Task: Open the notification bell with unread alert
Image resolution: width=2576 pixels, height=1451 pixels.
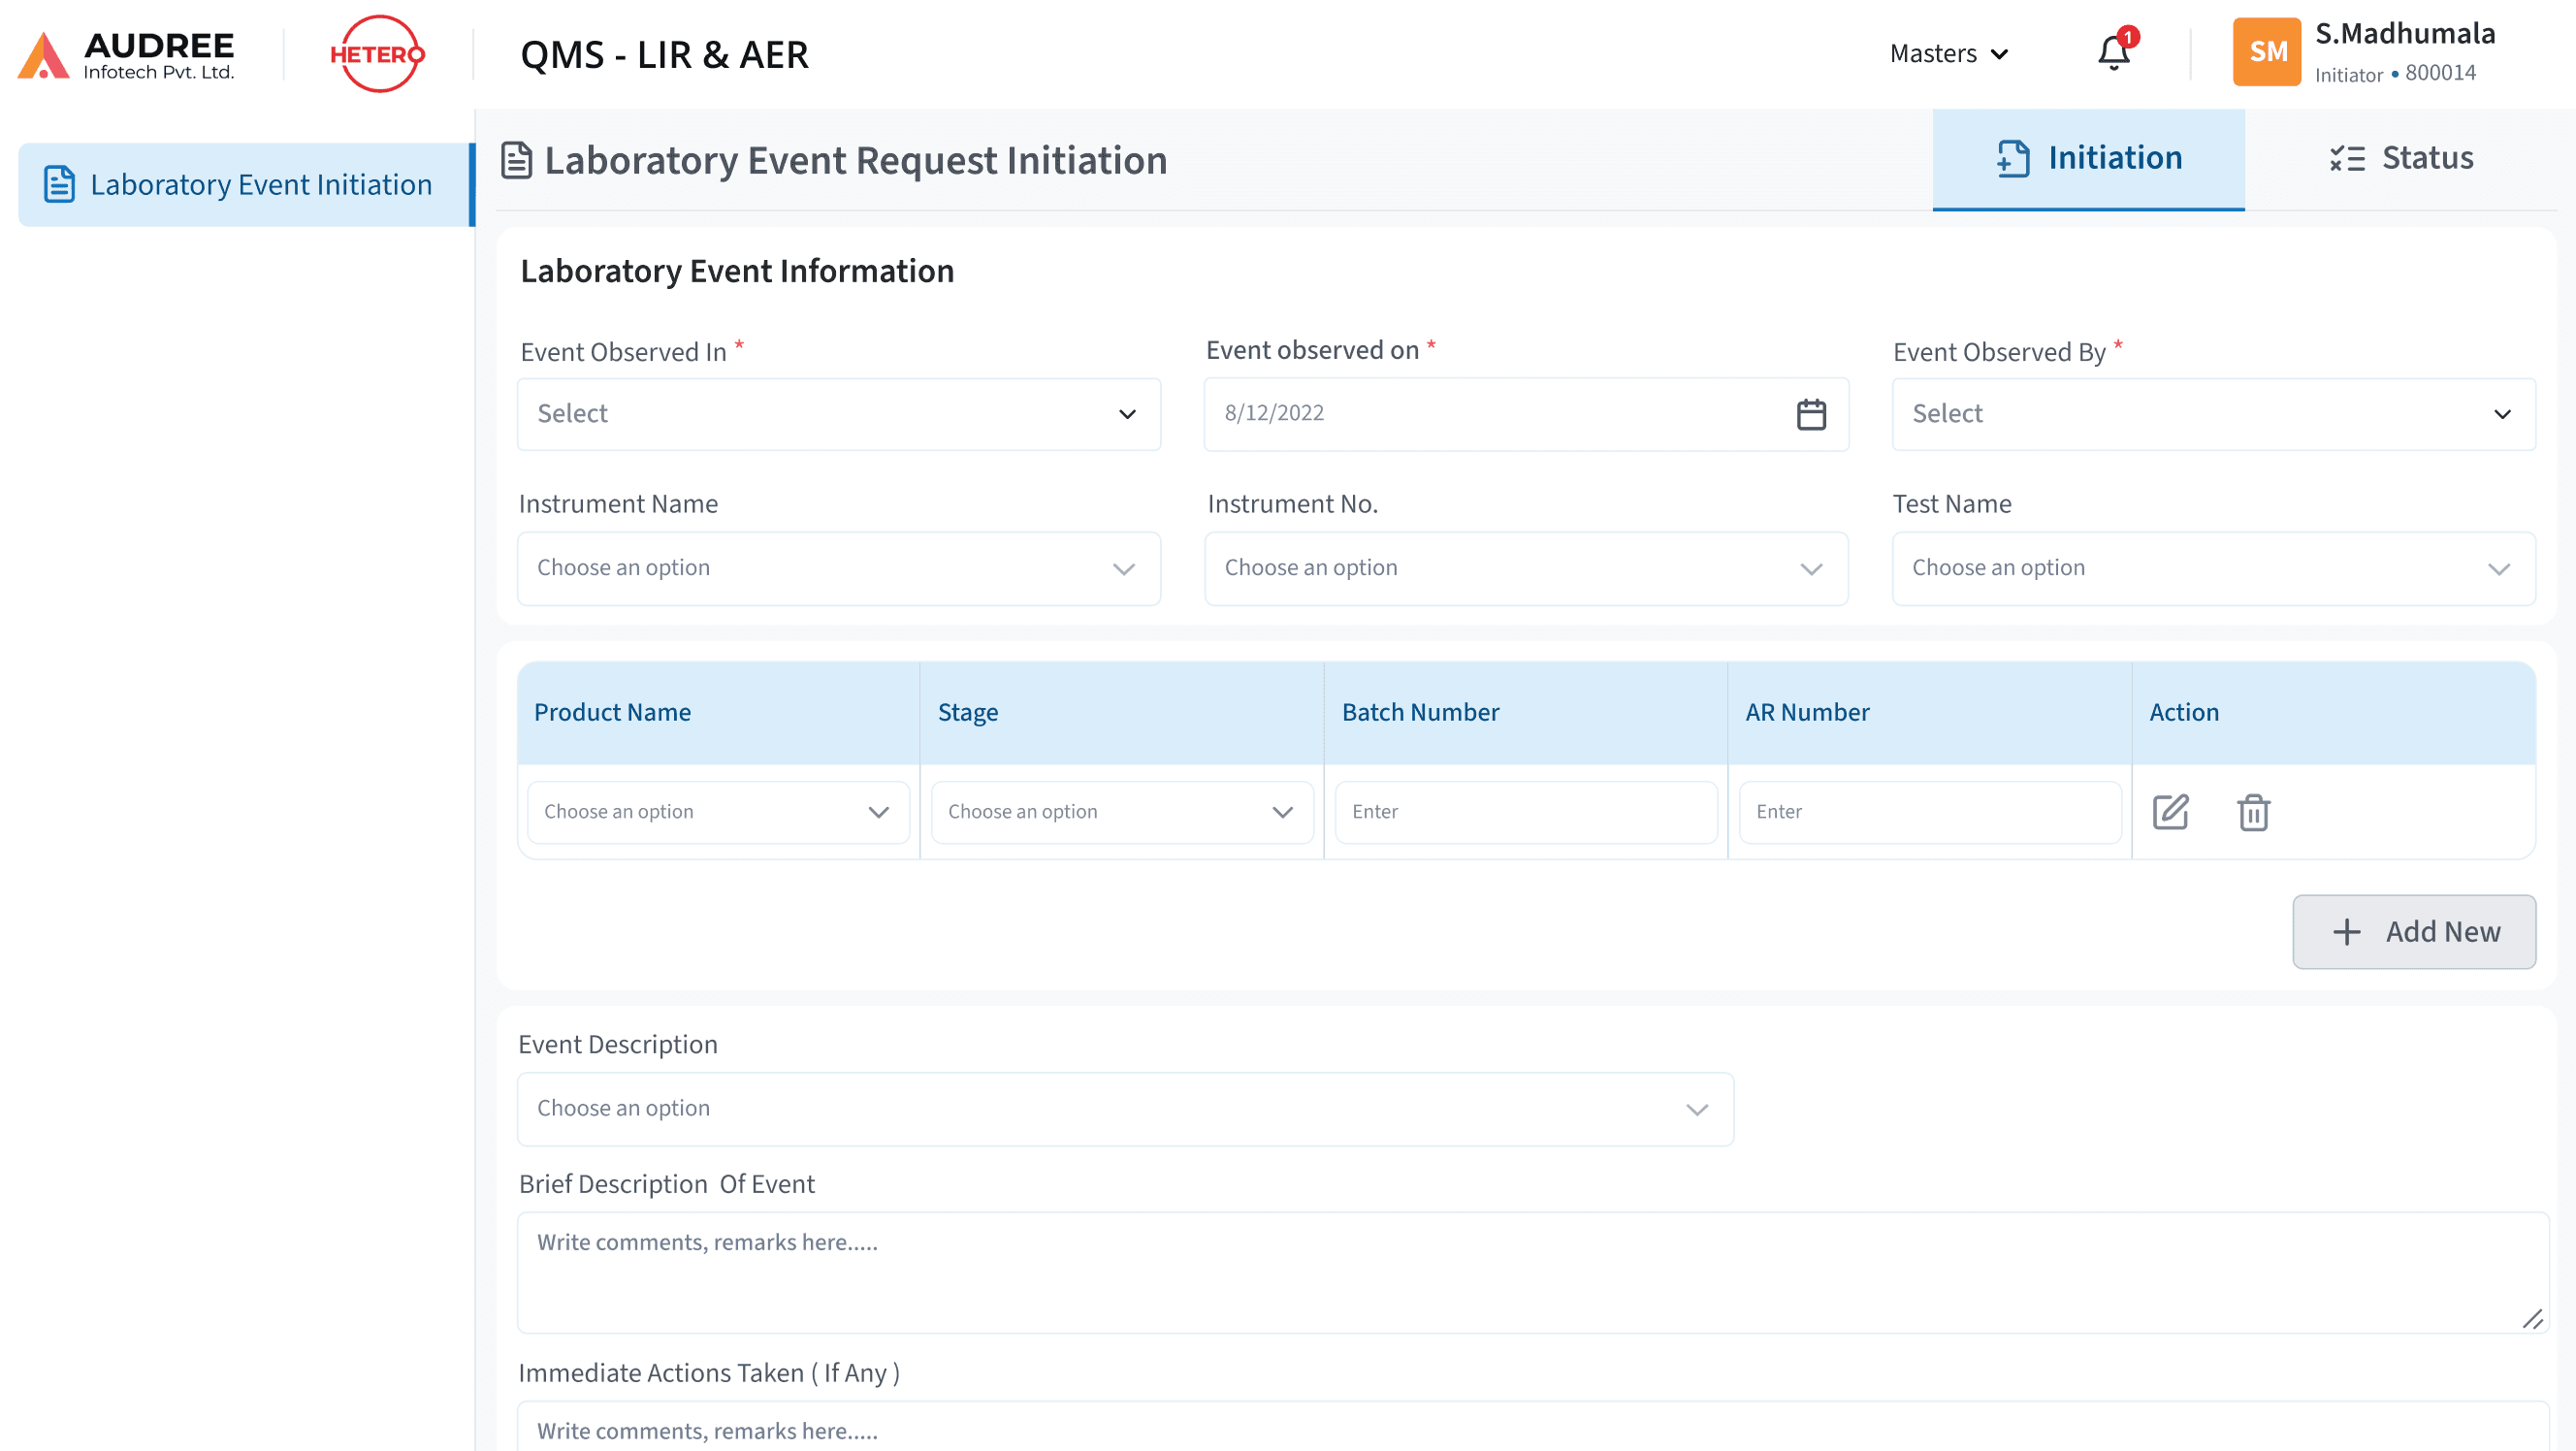Action: tap(2112, 52)
